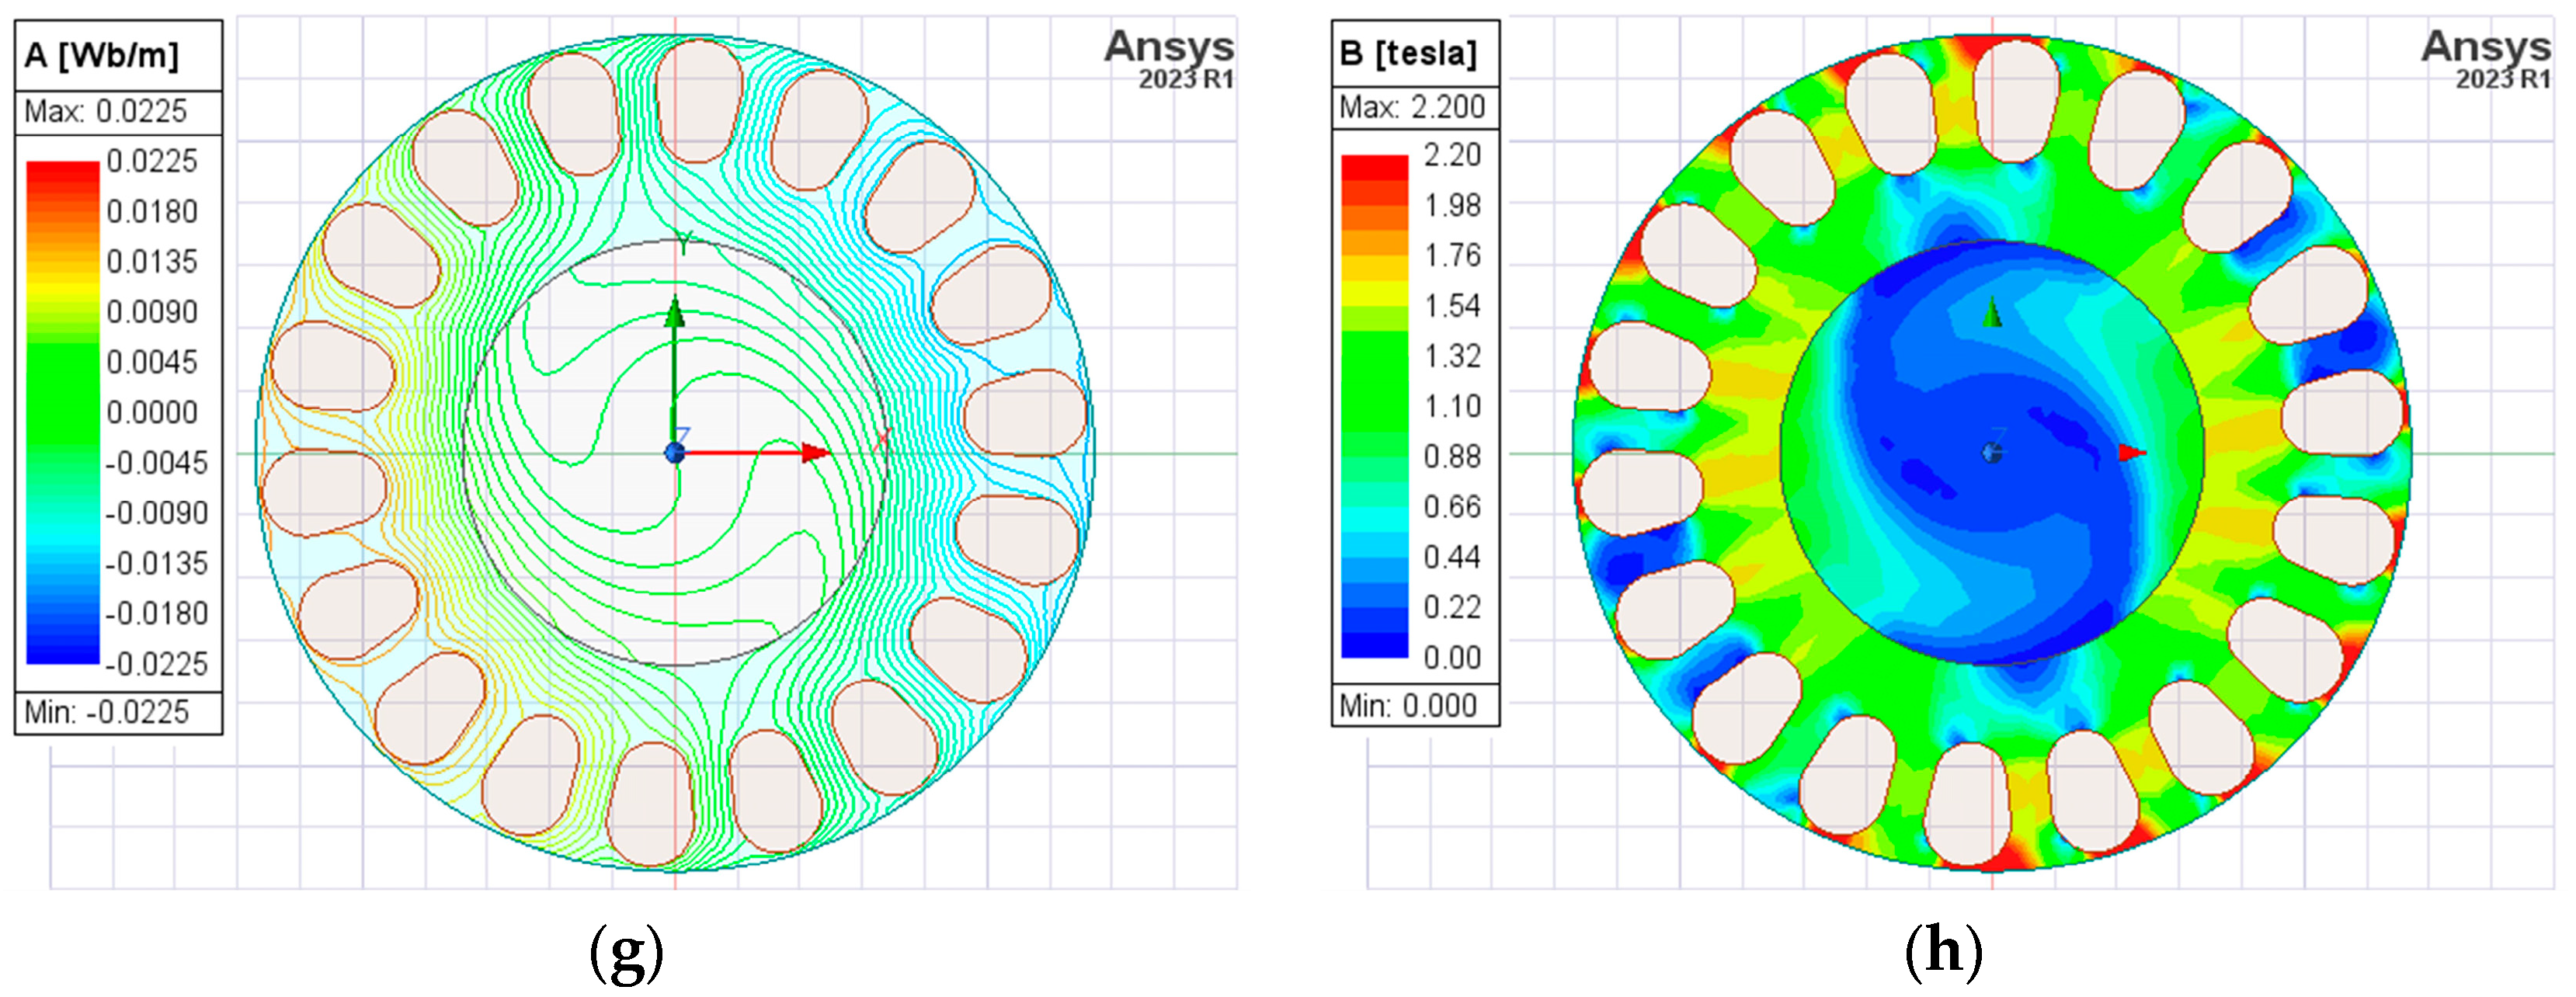Click the red axis arrow in plot h
This screenshot has width=2576, height=997.
coord(2132,453)
